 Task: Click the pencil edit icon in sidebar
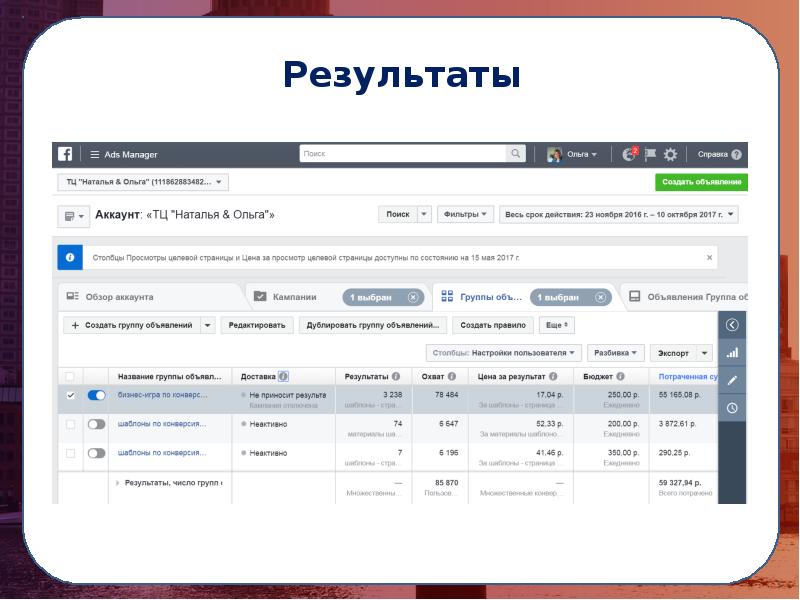[732, 380]
